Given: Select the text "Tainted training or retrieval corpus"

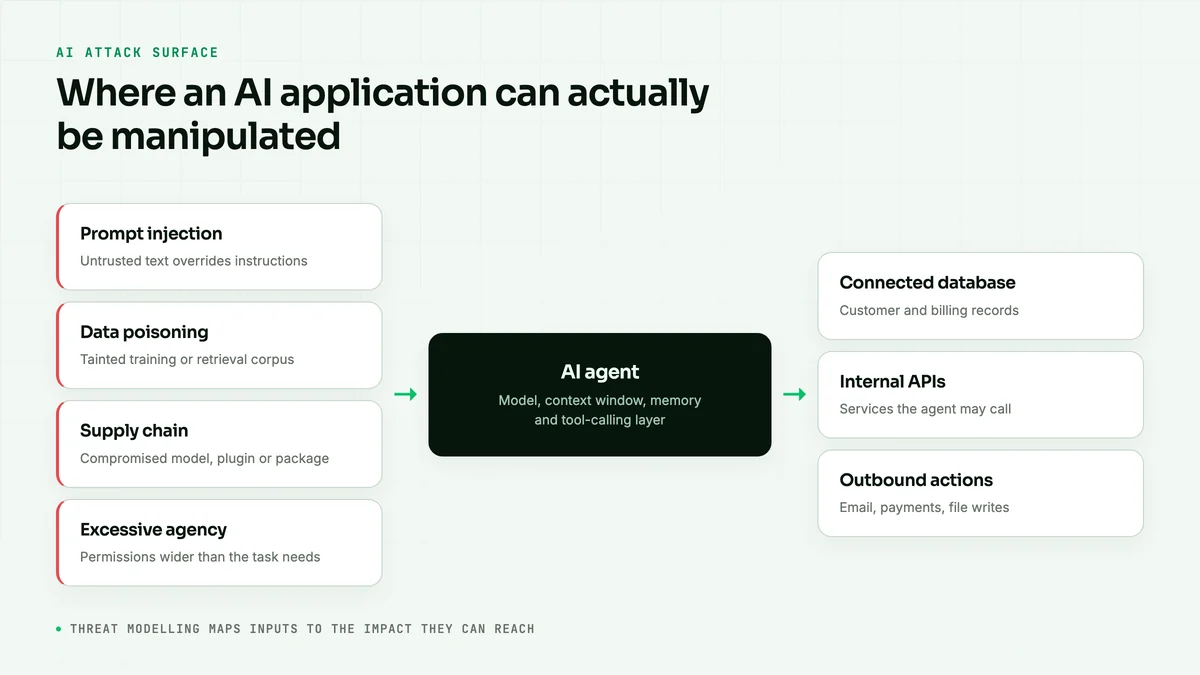Looking at the screenshot, I should (x=187, y=359).
